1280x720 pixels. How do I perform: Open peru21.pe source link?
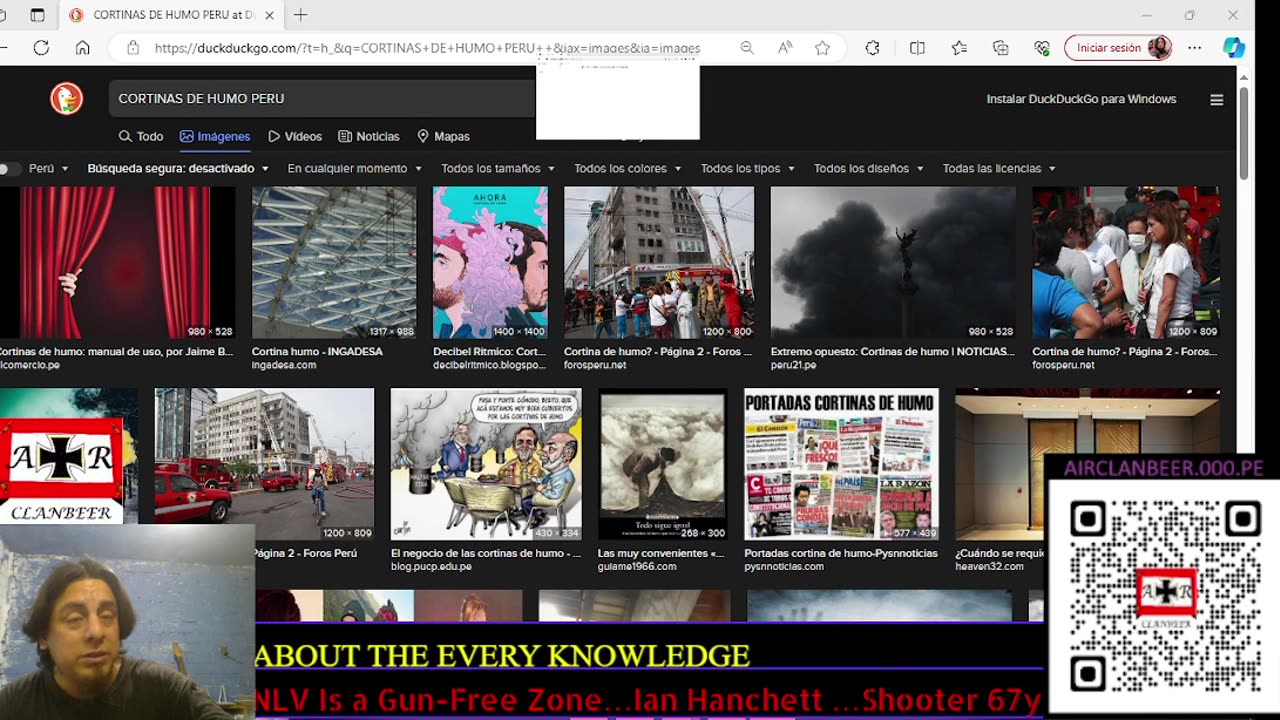pyautogui.click(x=793, y=365)
